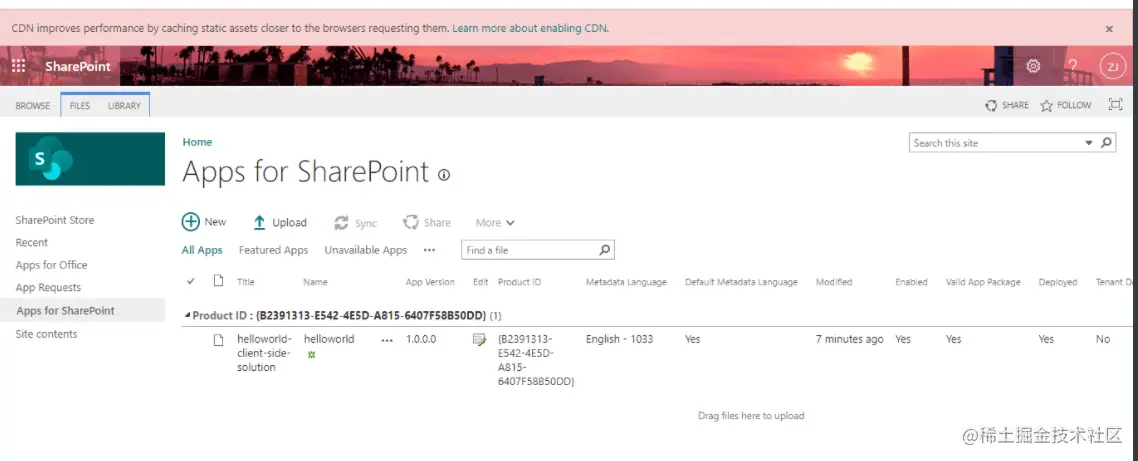
Task: Expand the More dropdown menu
Action: click(x=495, y=223)
